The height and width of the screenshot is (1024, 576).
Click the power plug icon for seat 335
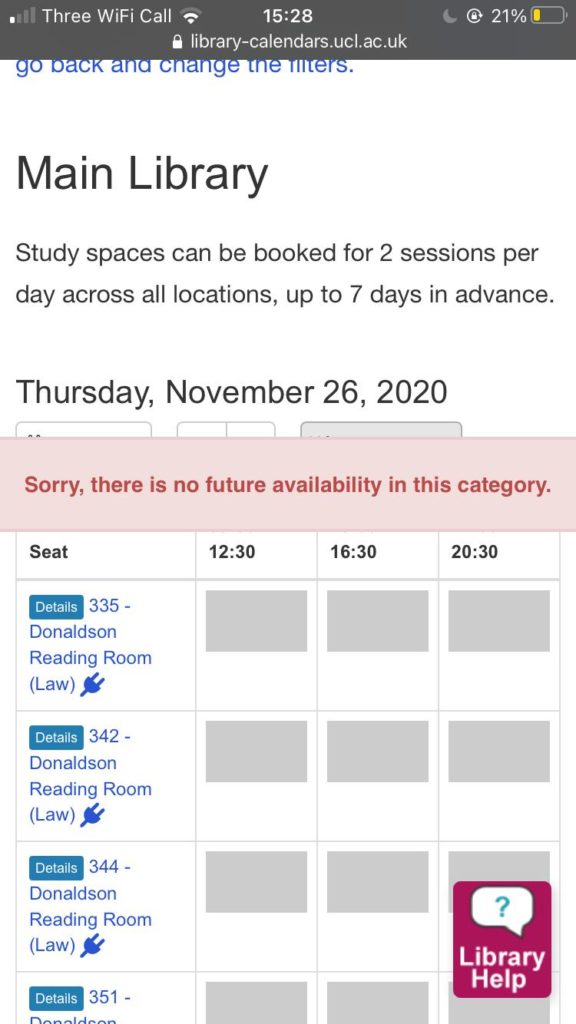93,685
